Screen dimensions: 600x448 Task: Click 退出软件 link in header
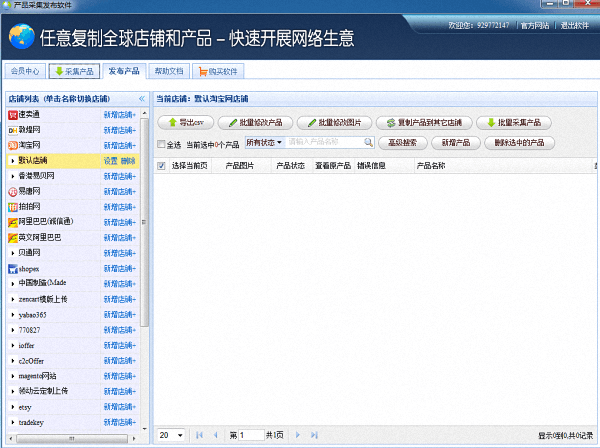(x=574, y=26)
